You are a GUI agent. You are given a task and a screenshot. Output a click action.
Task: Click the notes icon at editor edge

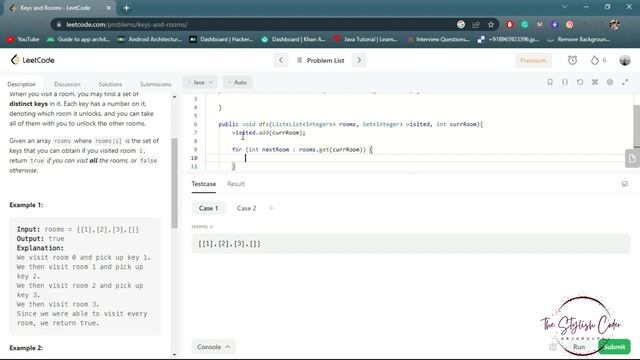coord(632,158)
